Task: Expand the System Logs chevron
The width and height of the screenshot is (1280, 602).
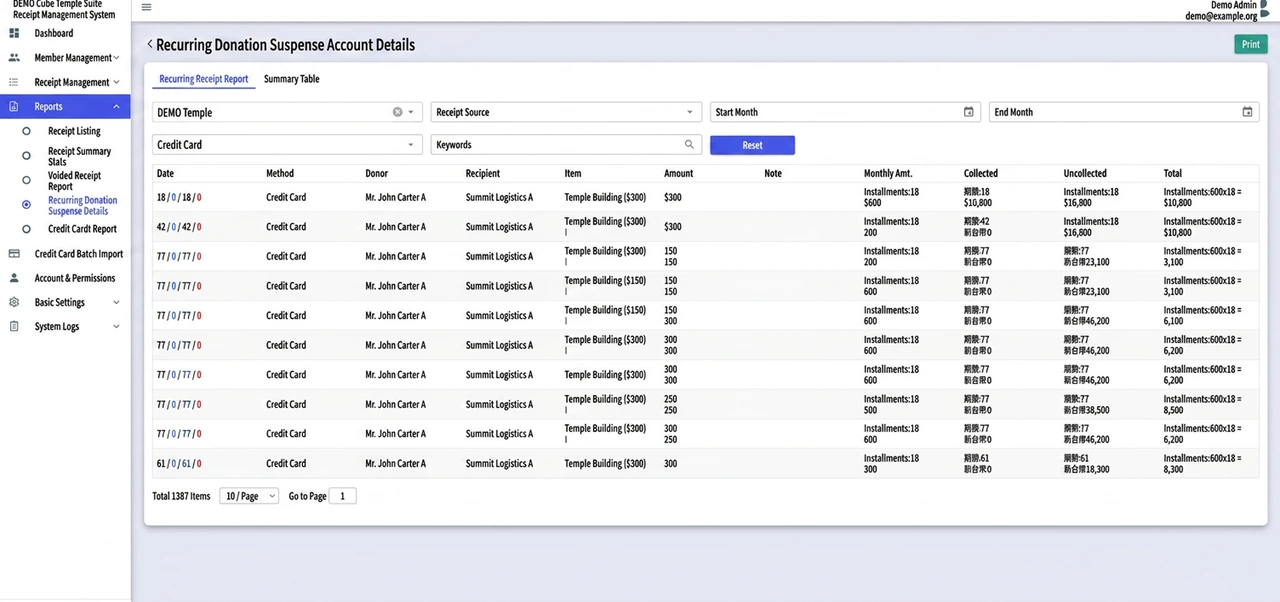Action: (116, 326)
